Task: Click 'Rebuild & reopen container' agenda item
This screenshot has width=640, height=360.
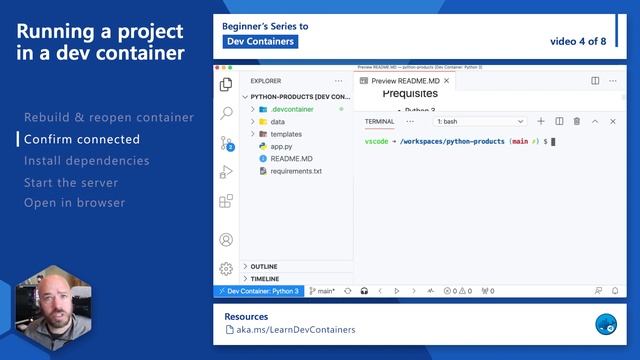Action: click(109, 118)
